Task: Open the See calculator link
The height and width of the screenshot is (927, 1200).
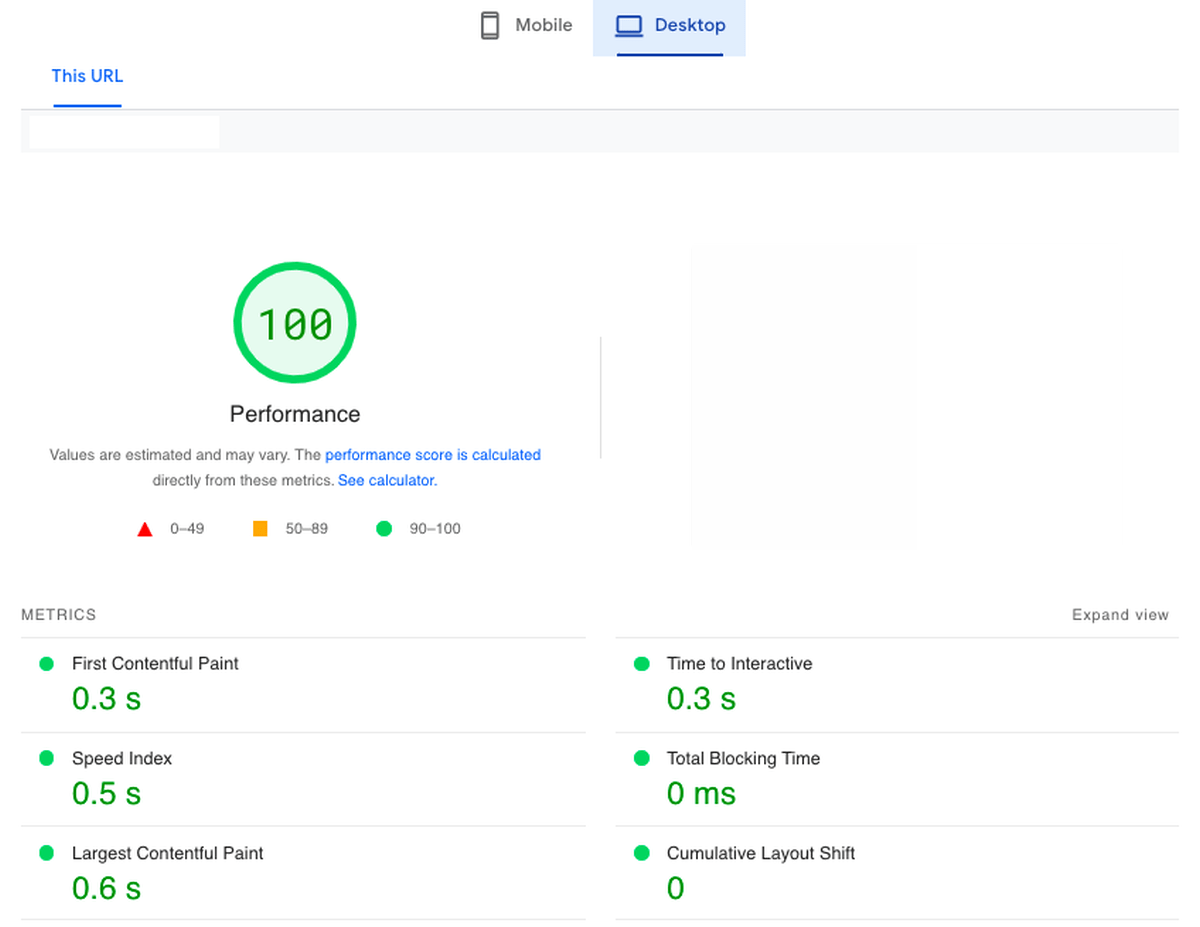Action: [x=386, y=480]
